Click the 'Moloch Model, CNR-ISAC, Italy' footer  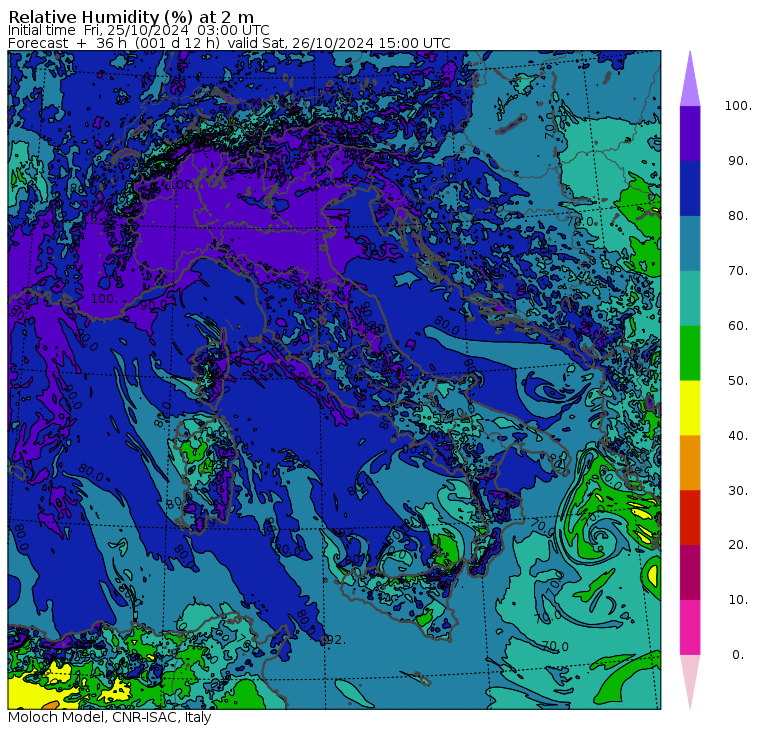click(110, 717)
